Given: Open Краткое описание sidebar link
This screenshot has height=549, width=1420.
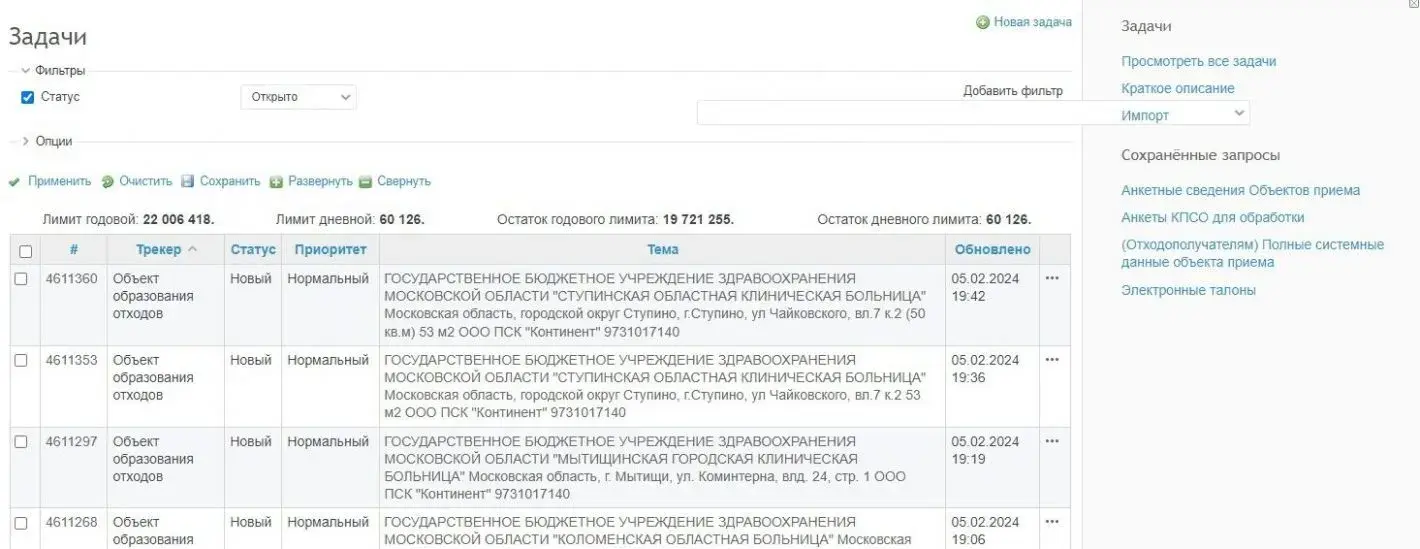Looking at the screenshot, I should coord(1177,89).
